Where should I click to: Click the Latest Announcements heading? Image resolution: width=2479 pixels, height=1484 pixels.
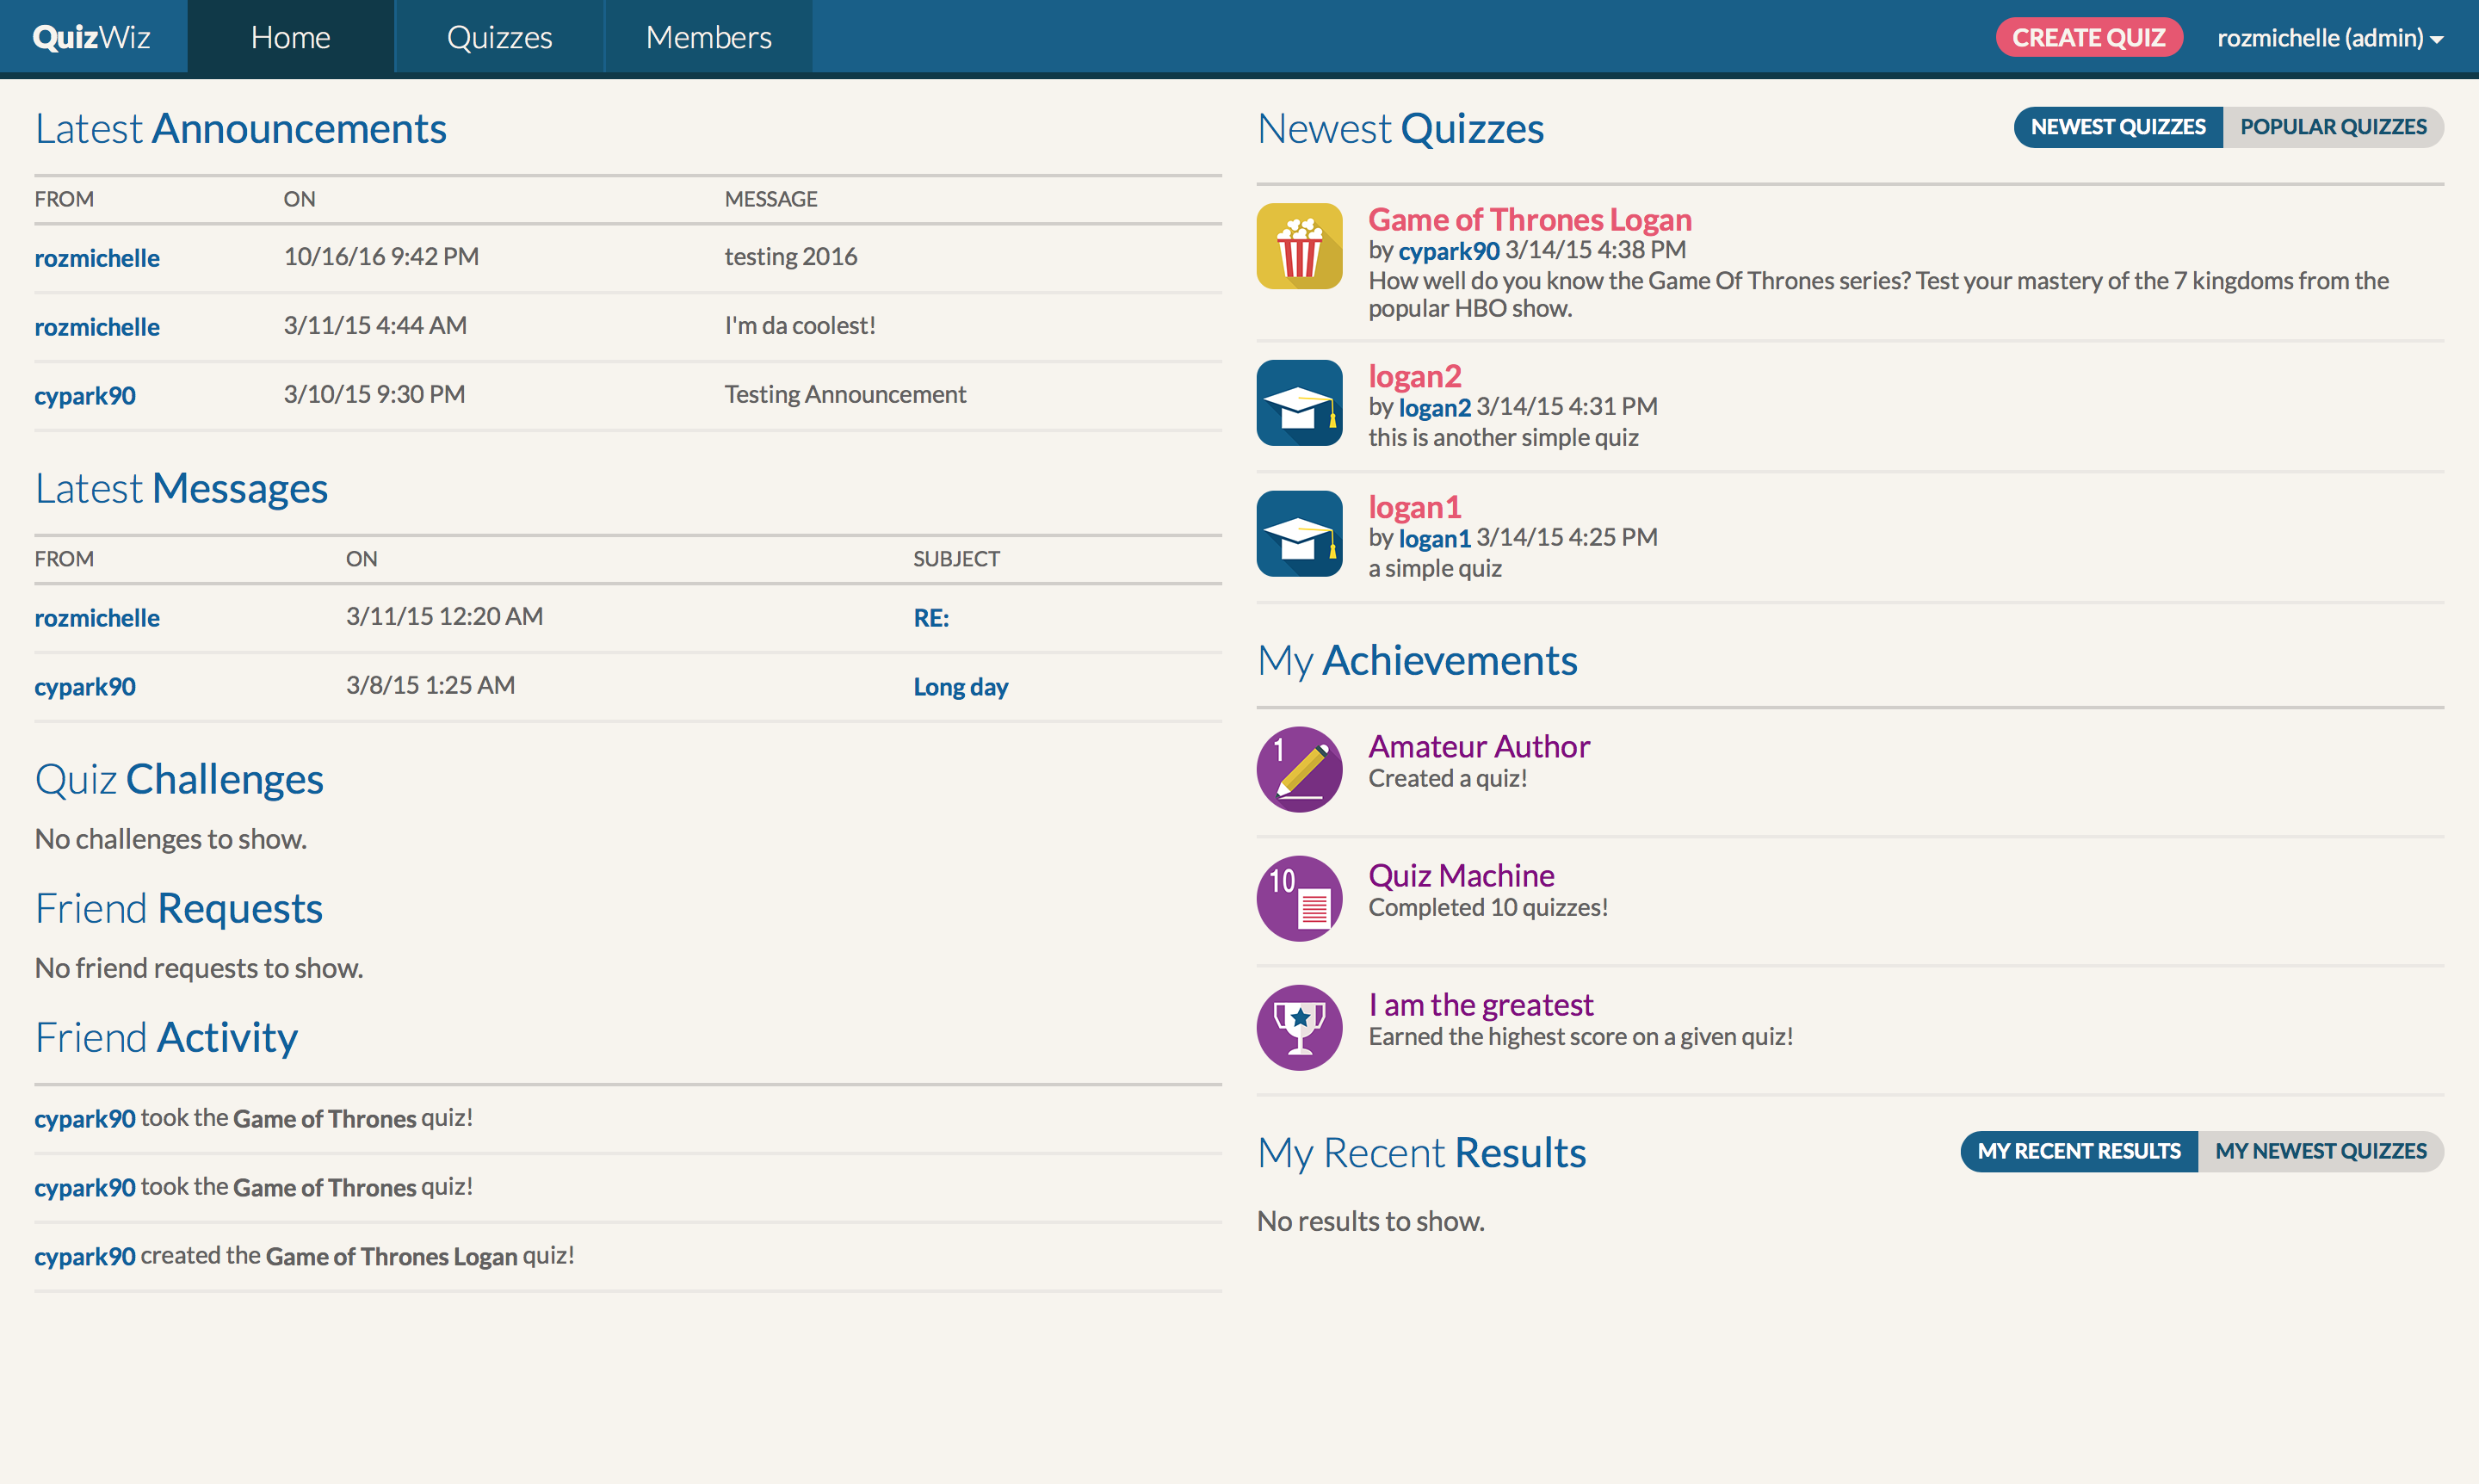[240, 129]
